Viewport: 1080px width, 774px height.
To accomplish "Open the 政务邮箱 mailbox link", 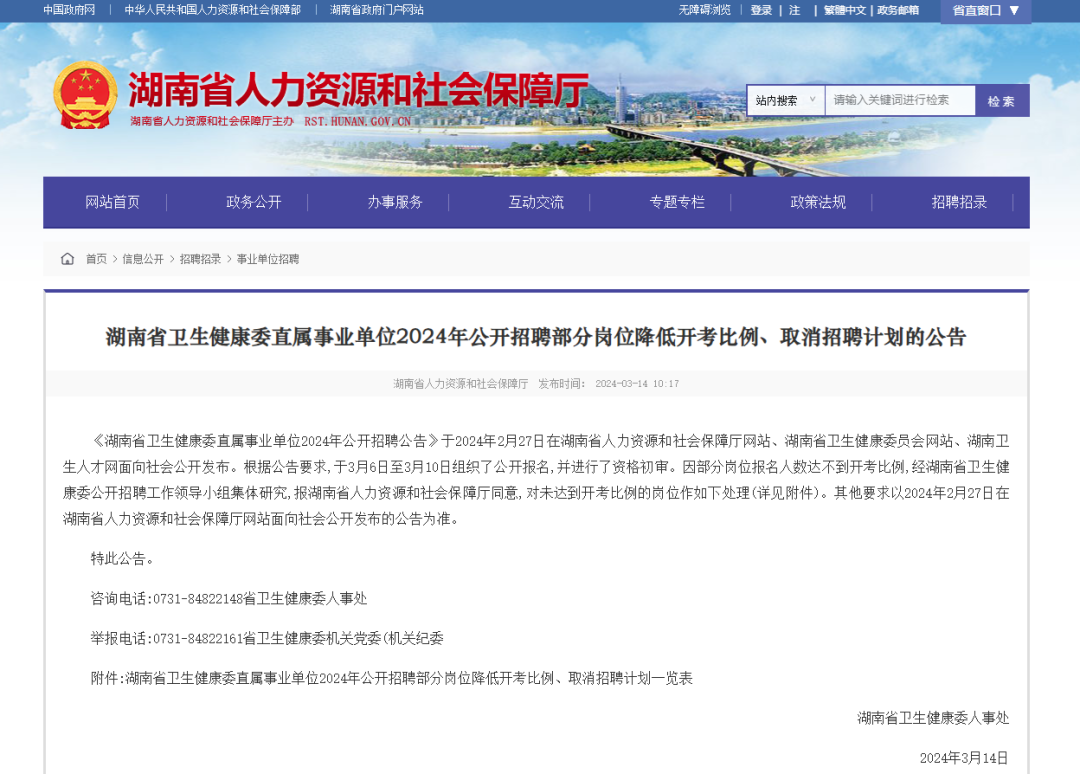I will coord(898,10).
